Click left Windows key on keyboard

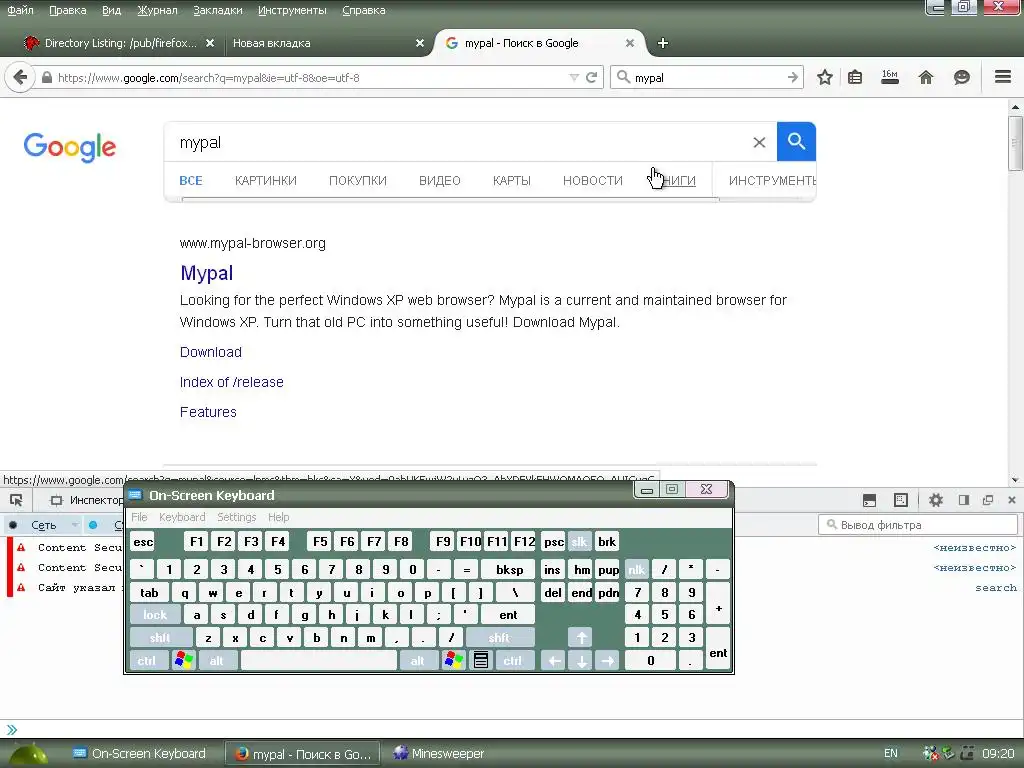click(184, 660)
